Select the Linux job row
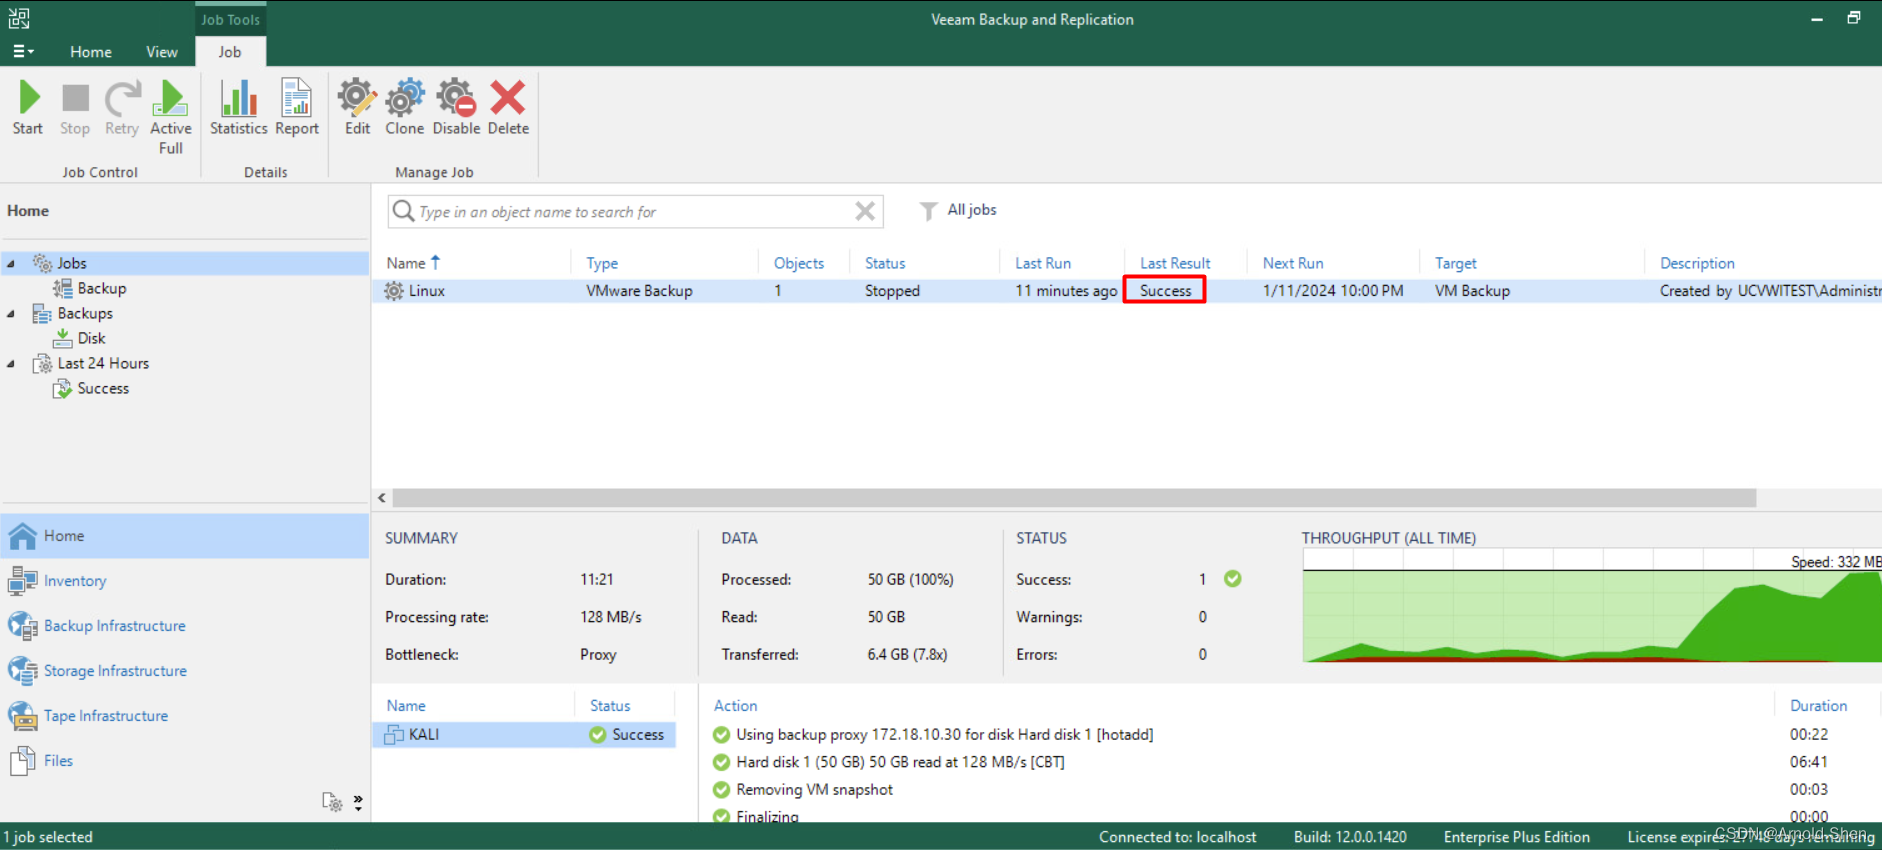 pyautogui.click(x=1127, y=291)
